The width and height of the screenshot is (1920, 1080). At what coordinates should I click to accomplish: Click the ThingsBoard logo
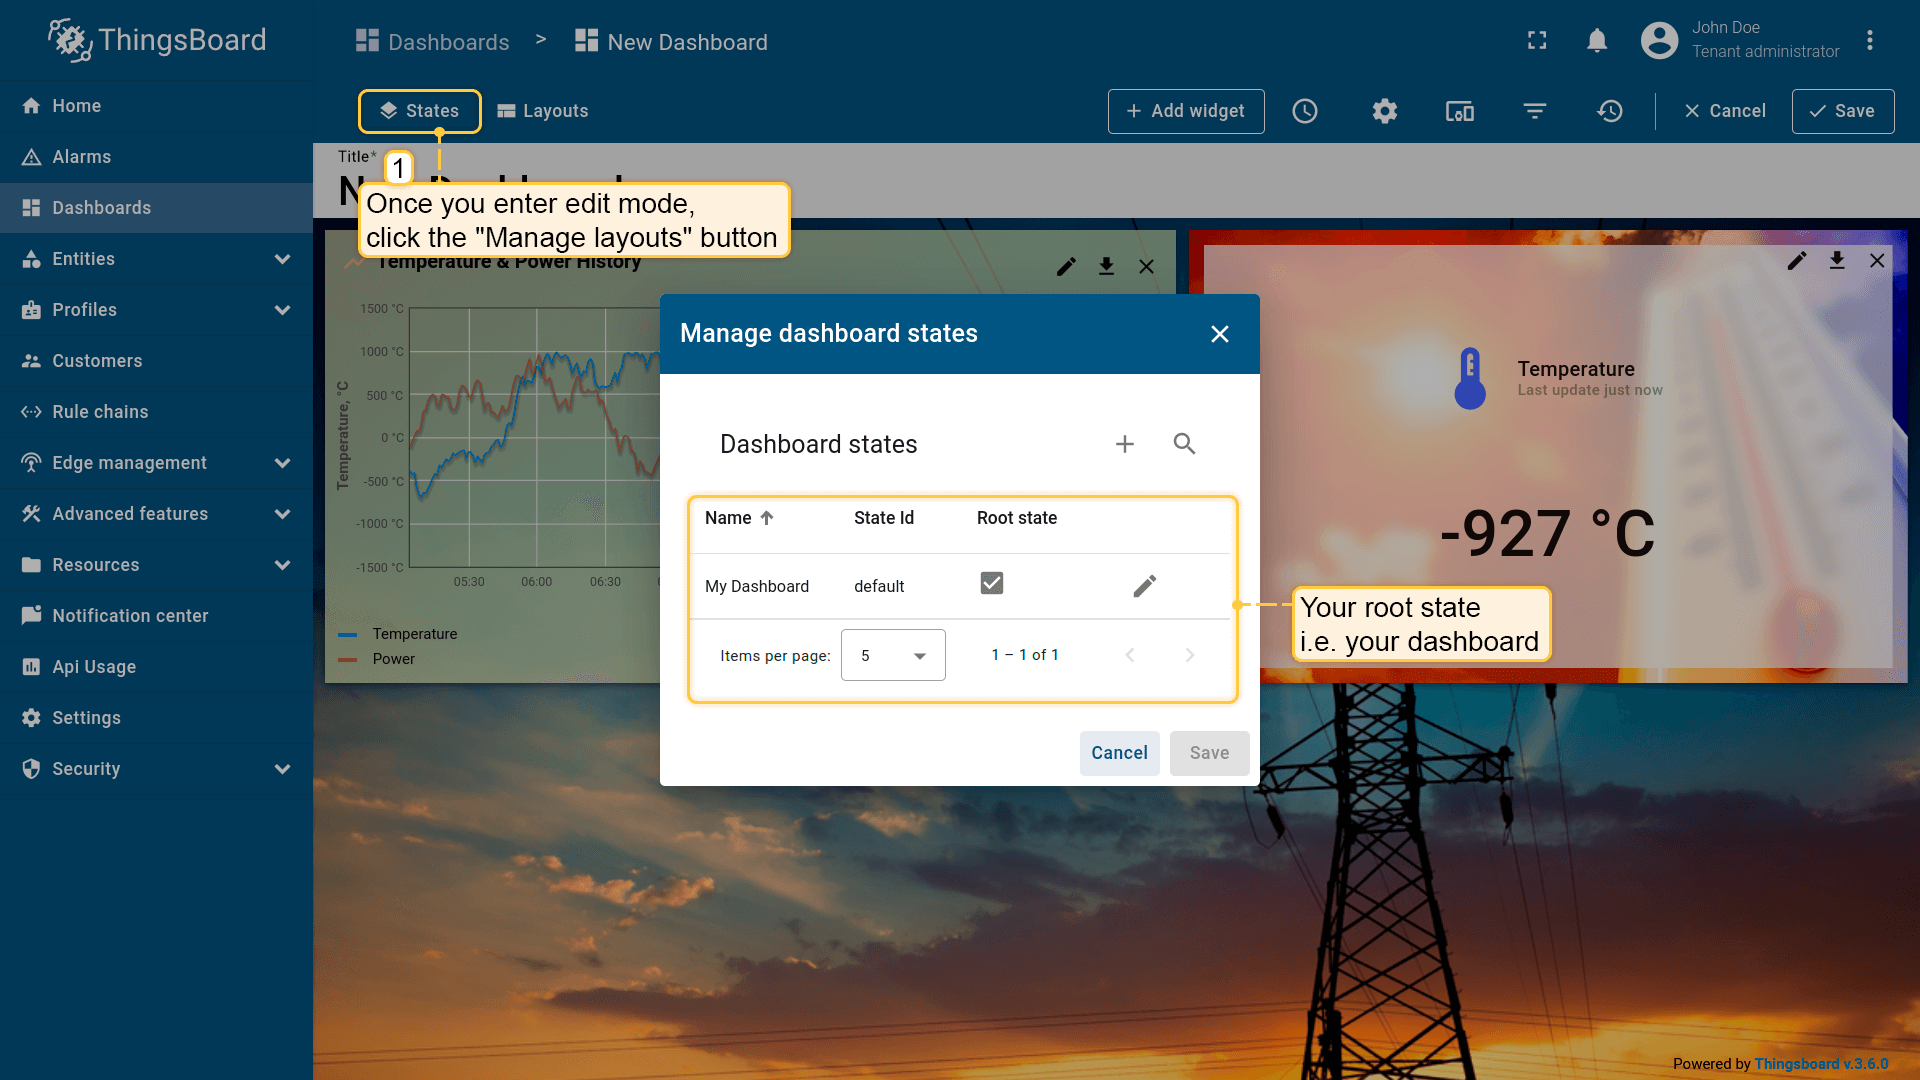coord(157,40)
